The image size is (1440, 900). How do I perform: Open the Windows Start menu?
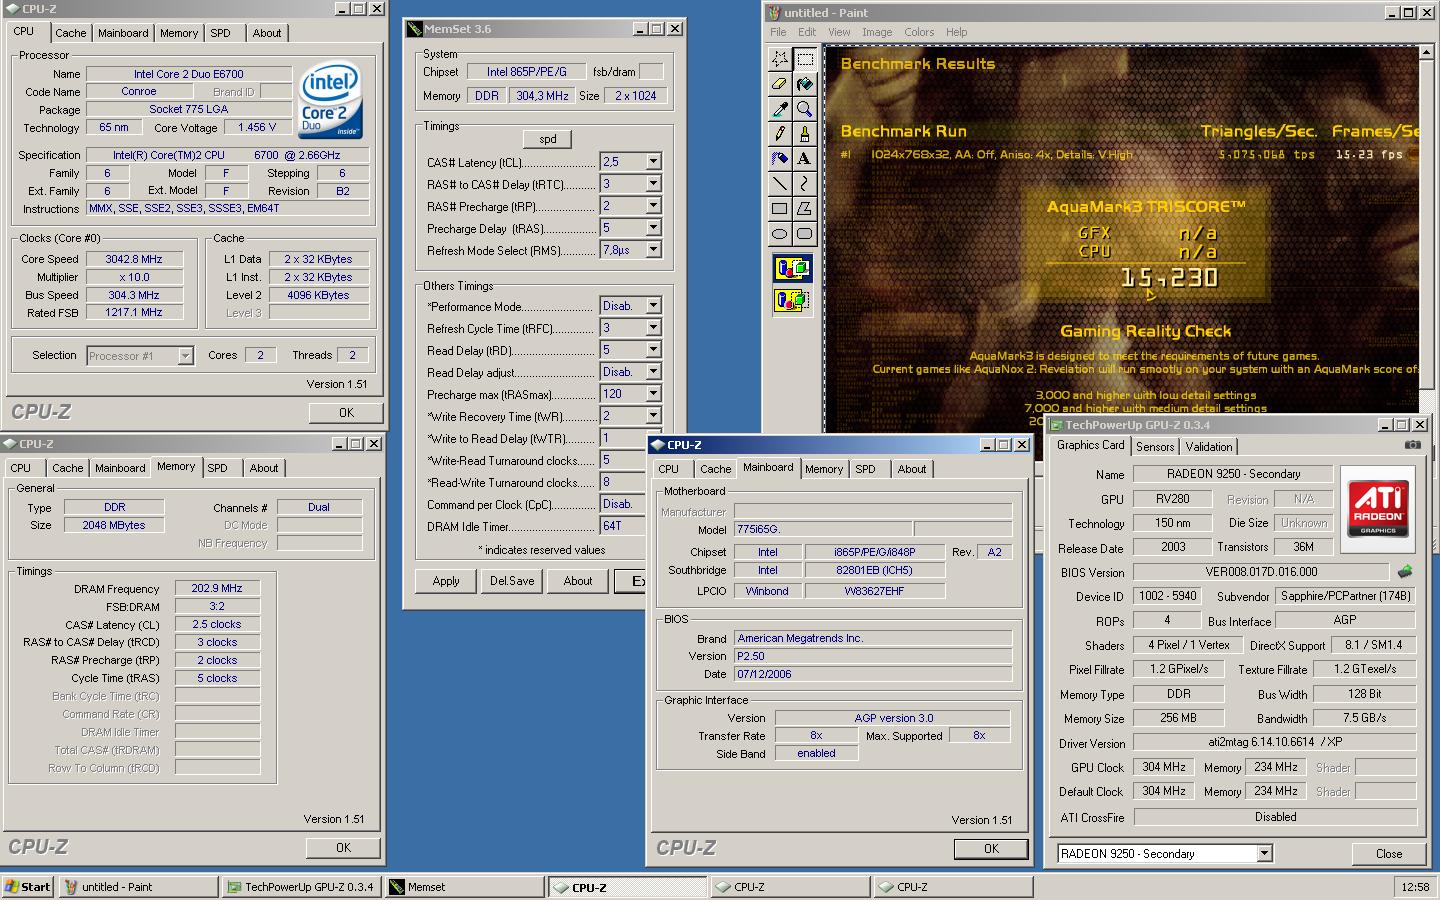(28, 887)
